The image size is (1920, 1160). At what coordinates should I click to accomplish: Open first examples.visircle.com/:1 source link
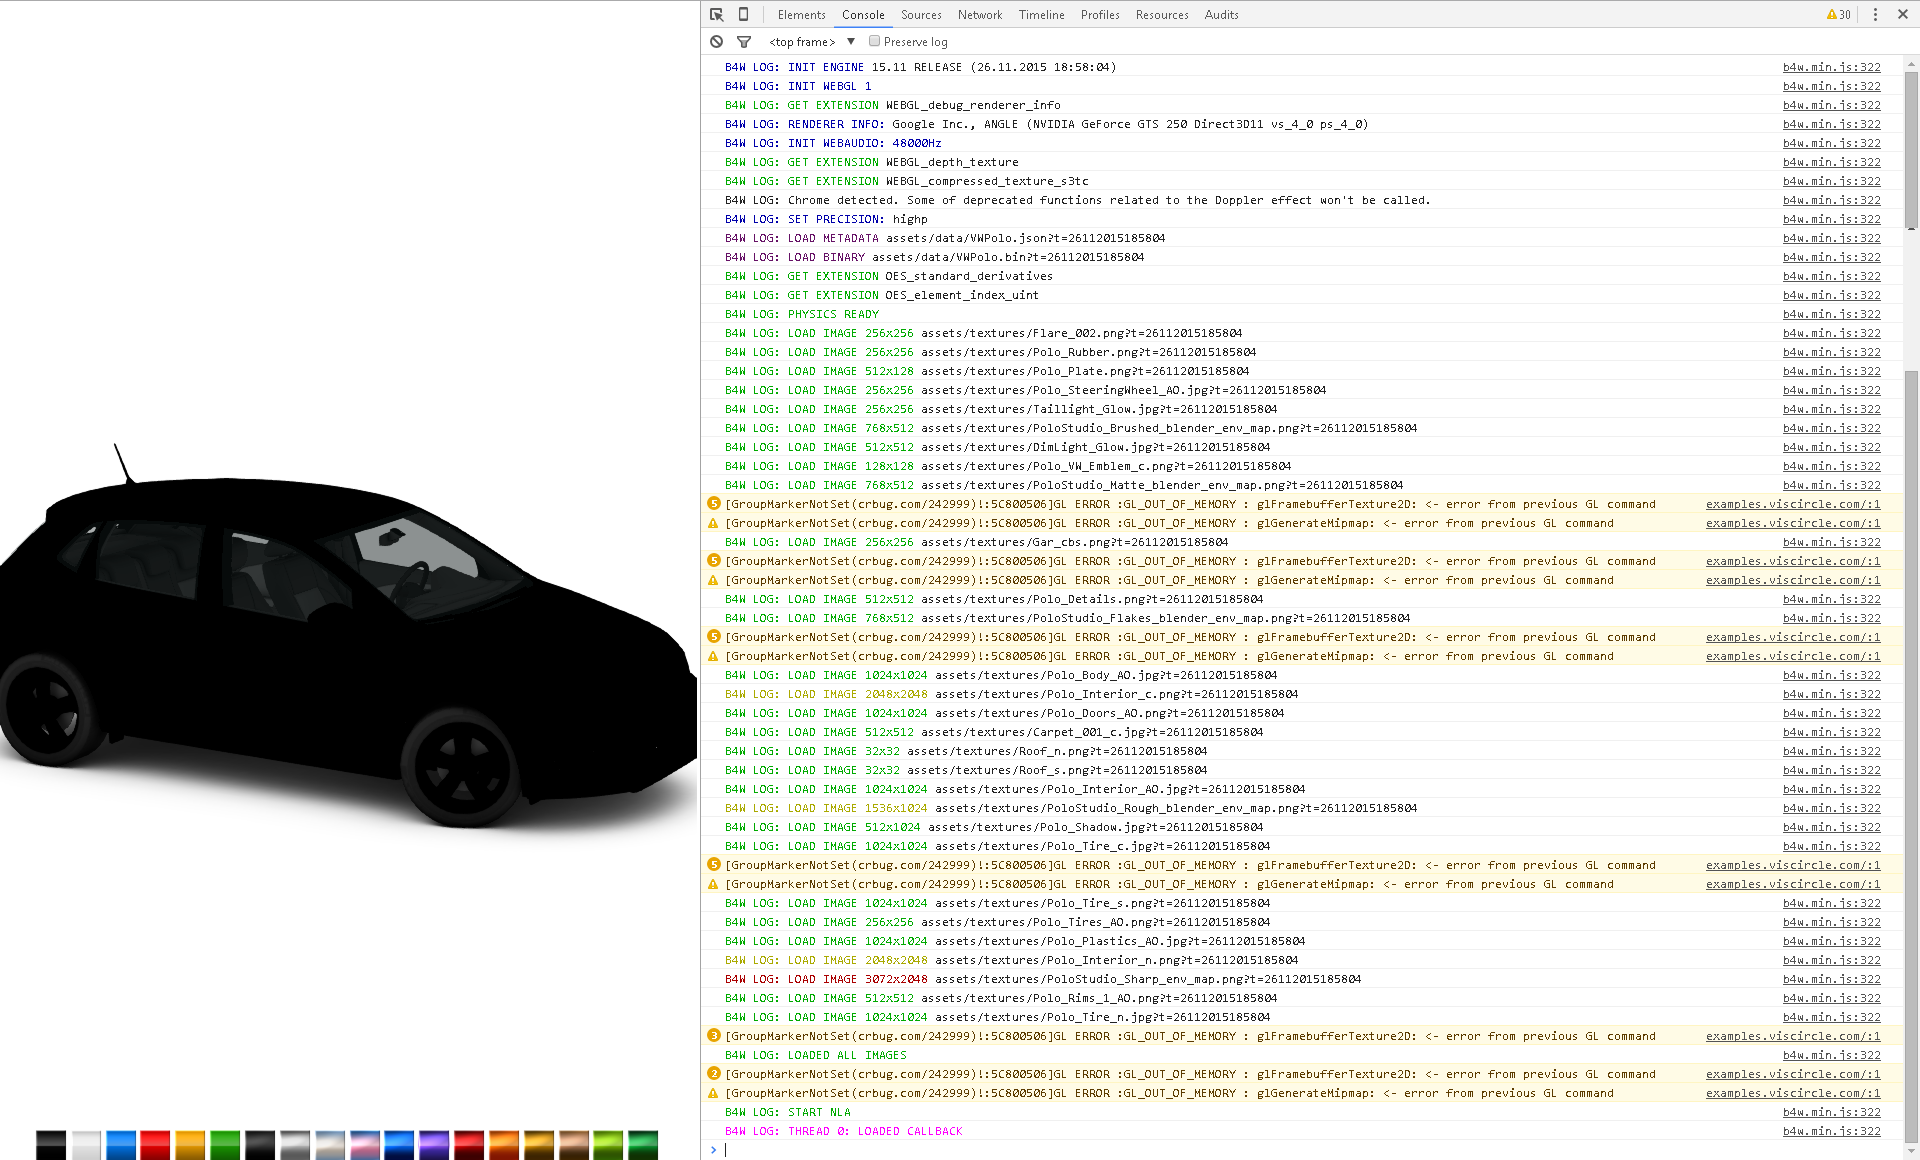tap(1792, 504)
